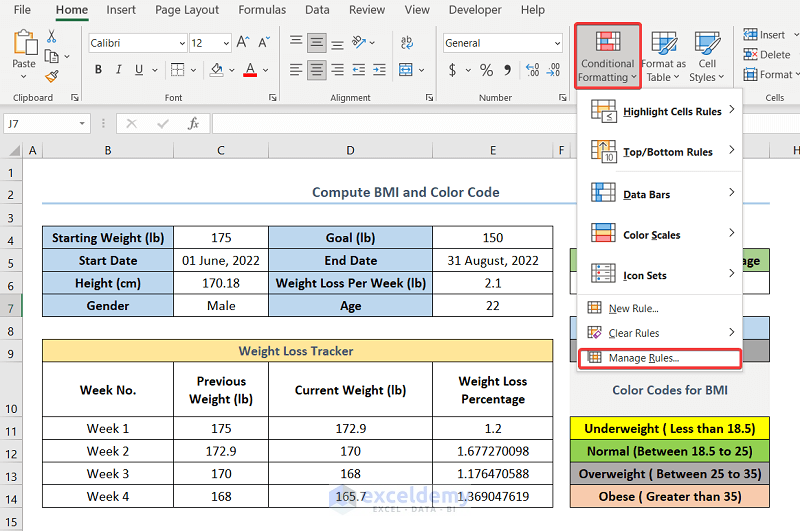
Task: Click Insert Function fx icon
Action: click(x=193, y=124)
